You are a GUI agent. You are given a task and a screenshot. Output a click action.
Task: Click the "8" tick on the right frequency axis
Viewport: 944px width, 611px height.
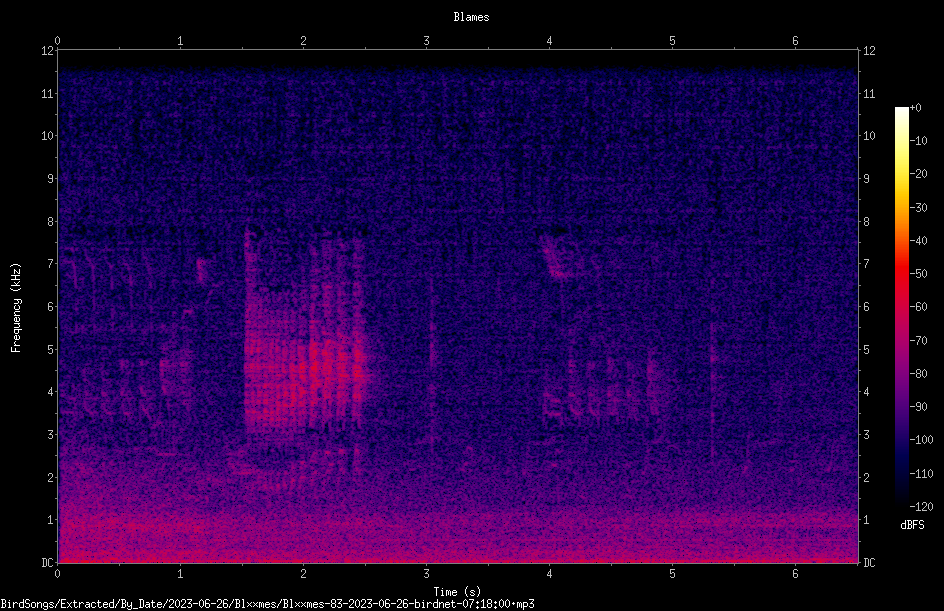[x=866, y=222]
